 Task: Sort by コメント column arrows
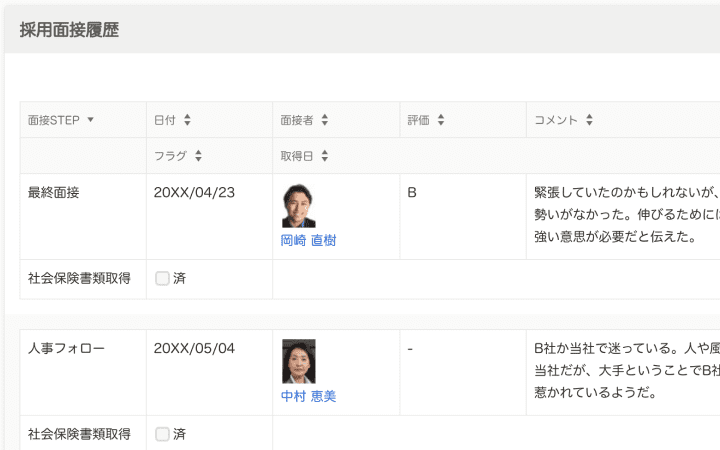click(589, 120)
